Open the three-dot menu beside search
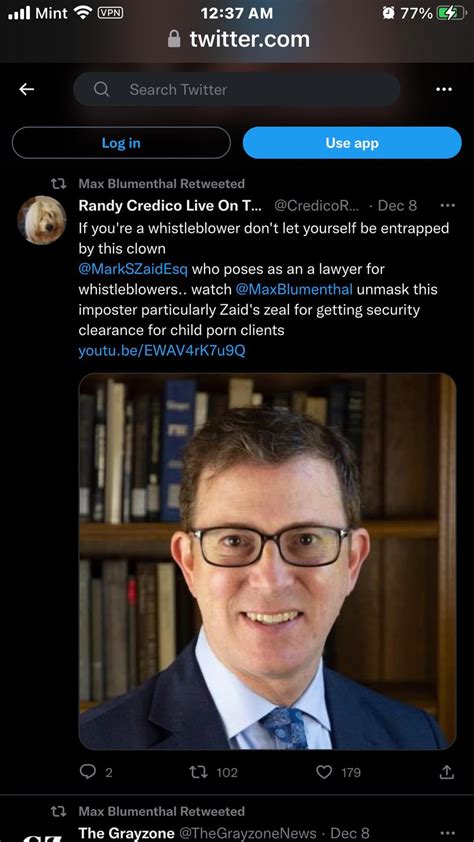 coord(444,90)
